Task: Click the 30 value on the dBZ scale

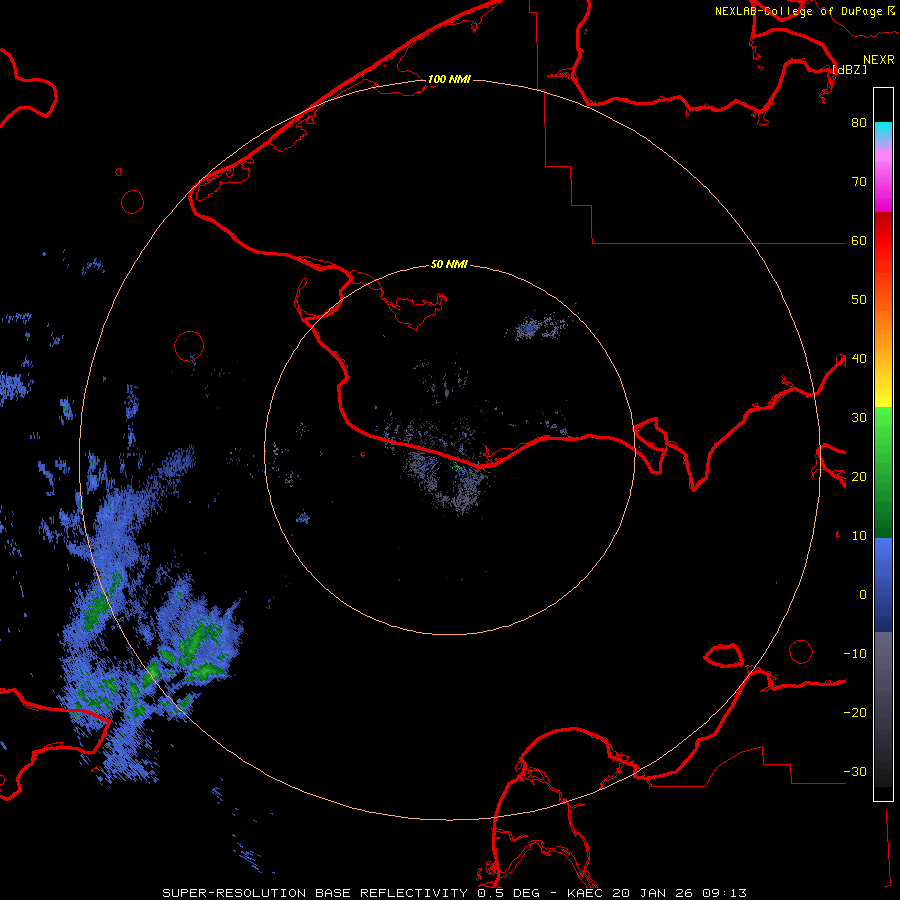Action: coord(859,418)
